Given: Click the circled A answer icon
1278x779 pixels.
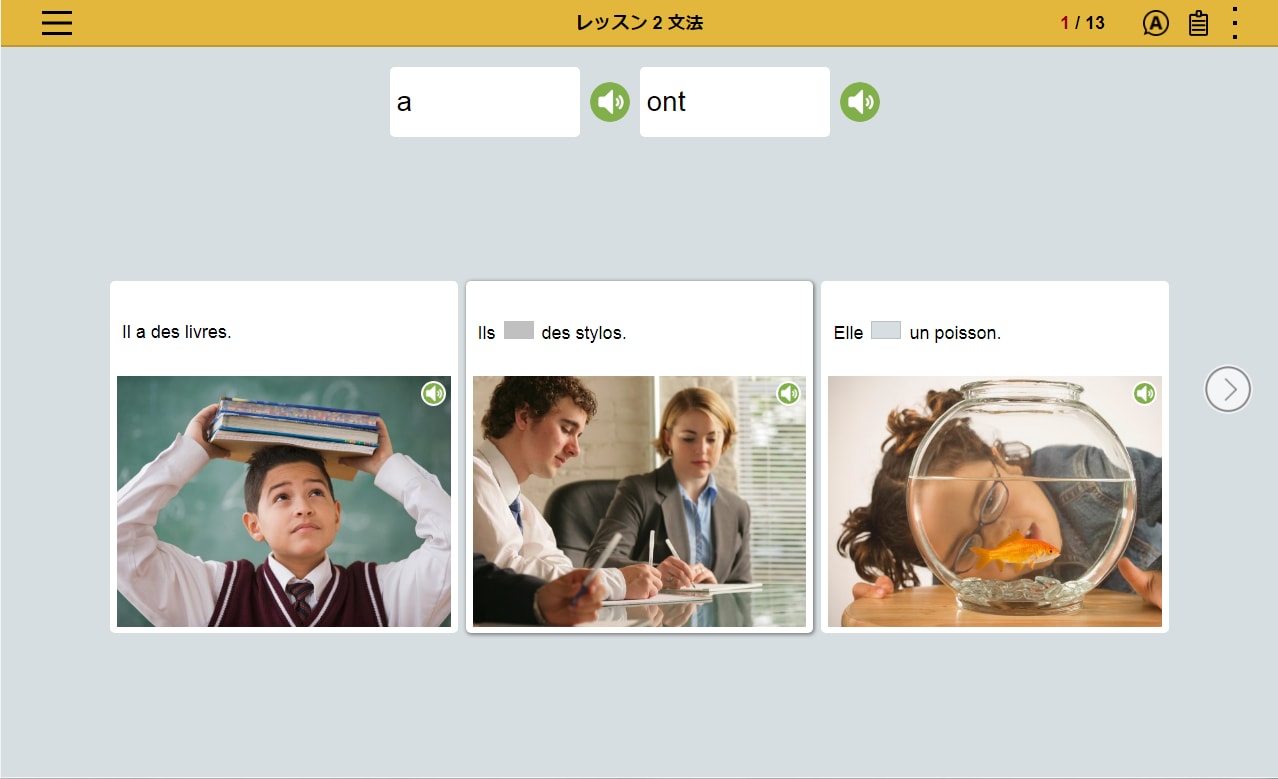Looking at the screenshot, I should click(x=1155, y=23).
